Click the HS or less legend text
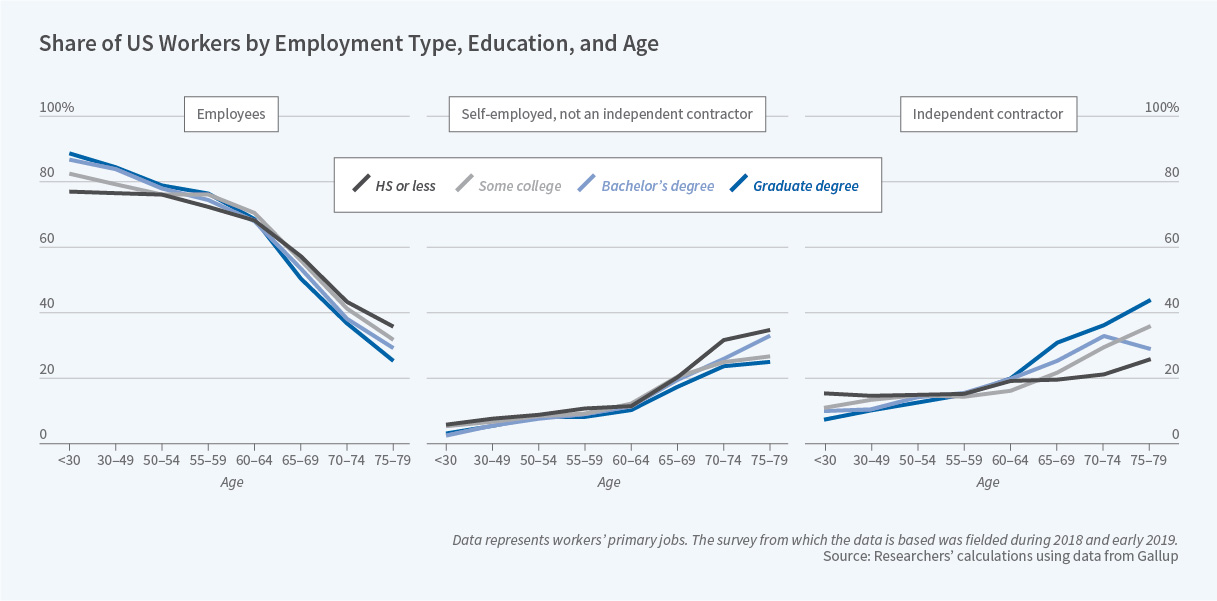Viewport: 1217px width, 601px height. pyautogui.click(x=410, y=186)
